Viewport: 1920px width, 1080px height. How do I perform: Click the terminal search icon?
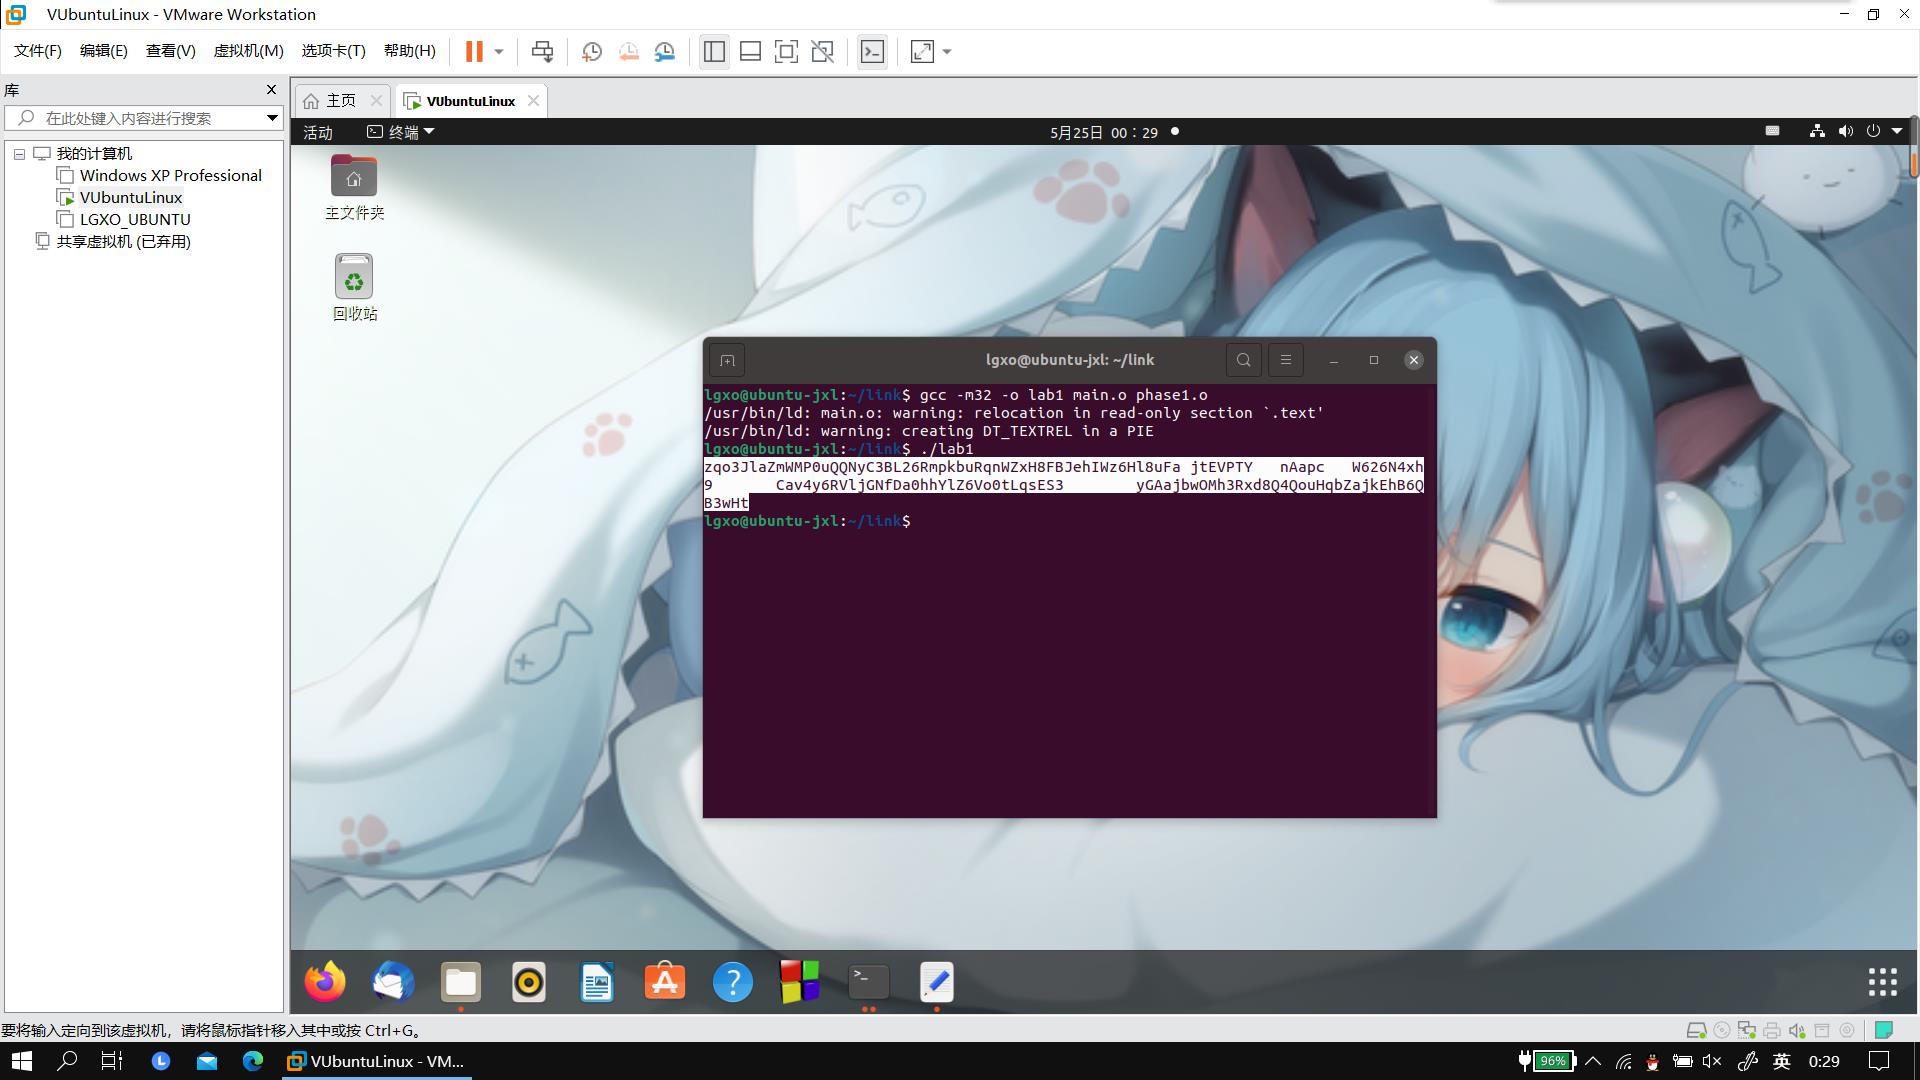(1243, 360)
